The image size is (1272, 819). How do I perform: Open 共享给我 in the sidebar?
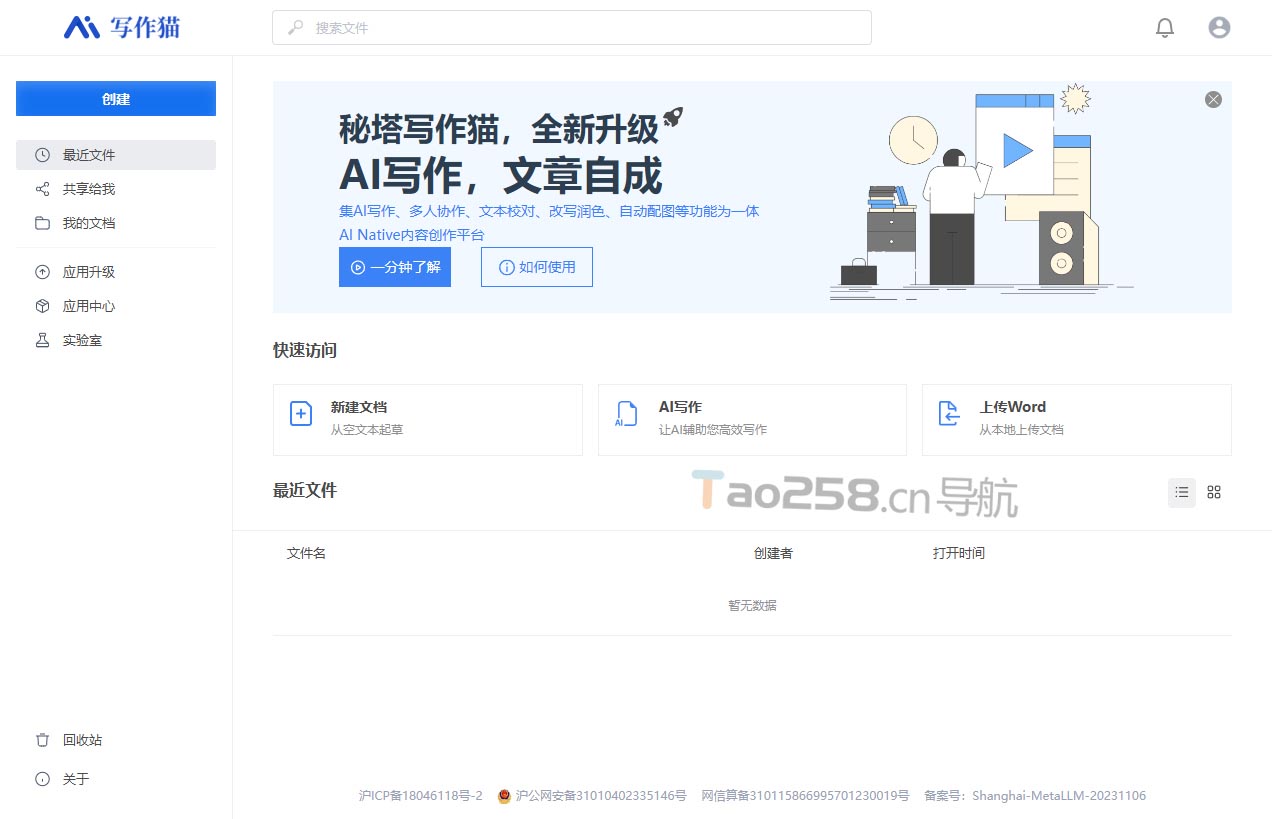click(116, 189)
